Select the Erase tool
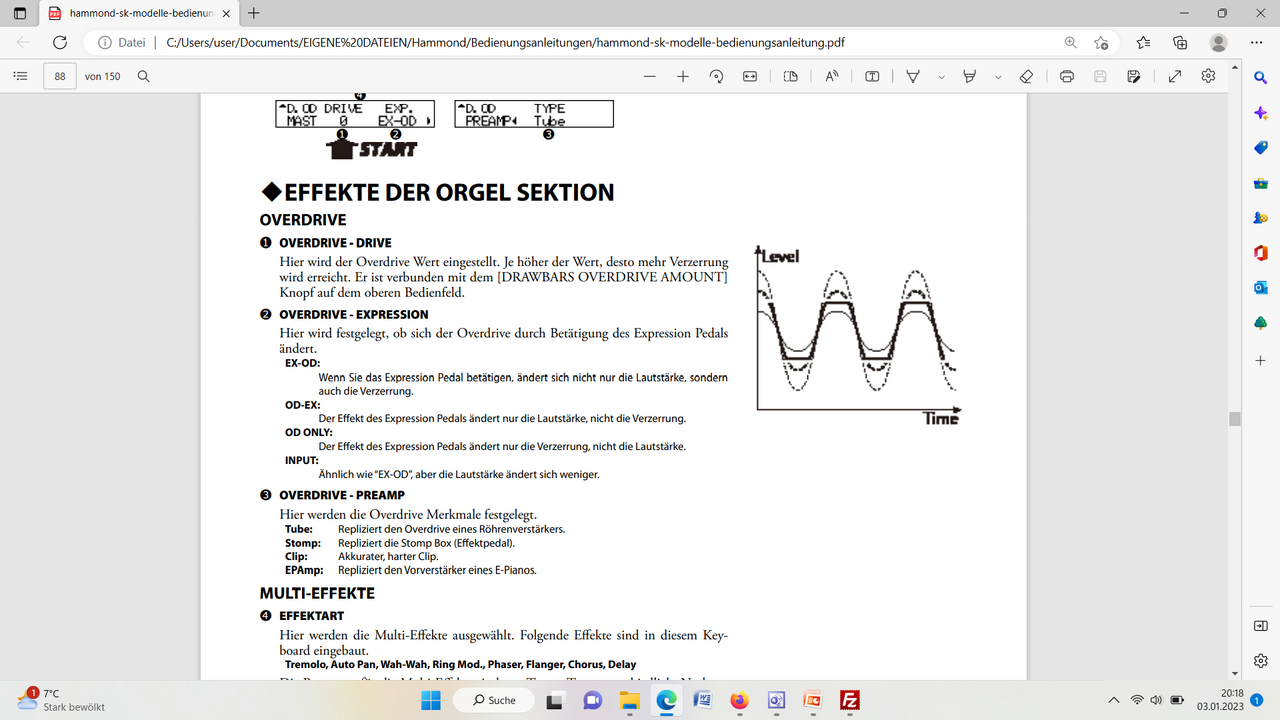The image size is (1280, 720). 1025,76
